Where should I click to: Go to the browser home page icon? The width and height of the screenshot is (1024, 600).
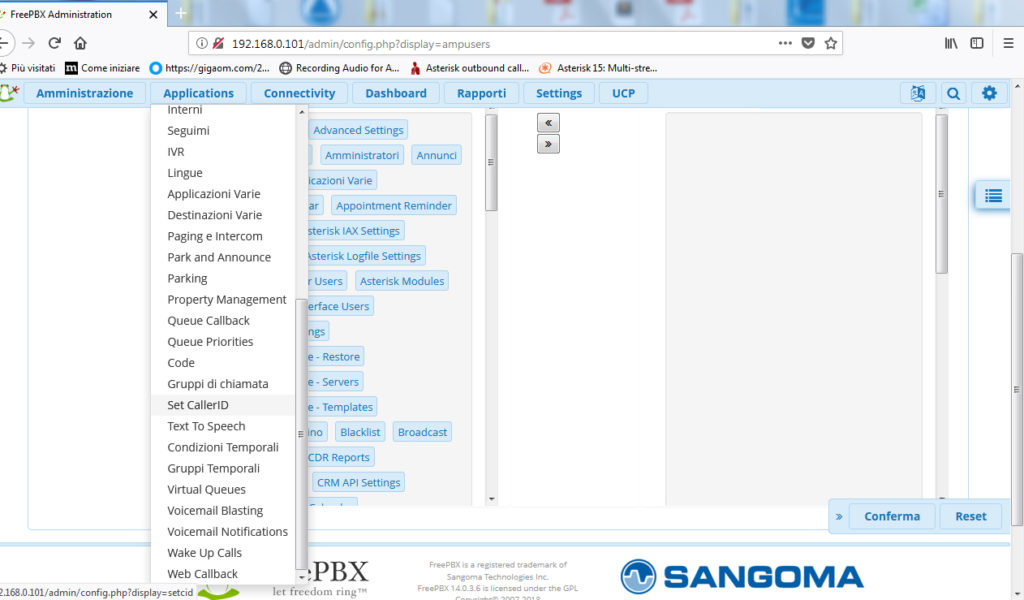click(80, 43)
